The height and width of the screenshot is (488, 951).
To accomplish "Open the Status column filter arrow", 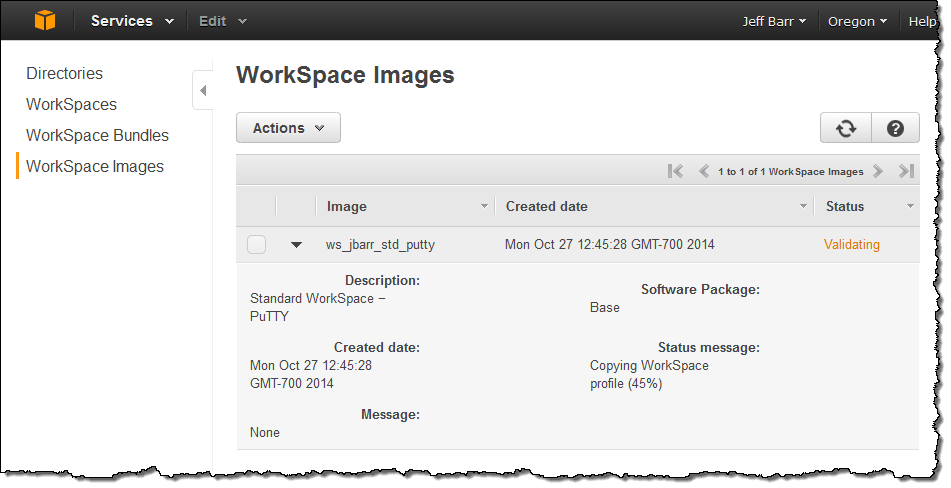I will [x=910, y=206].
